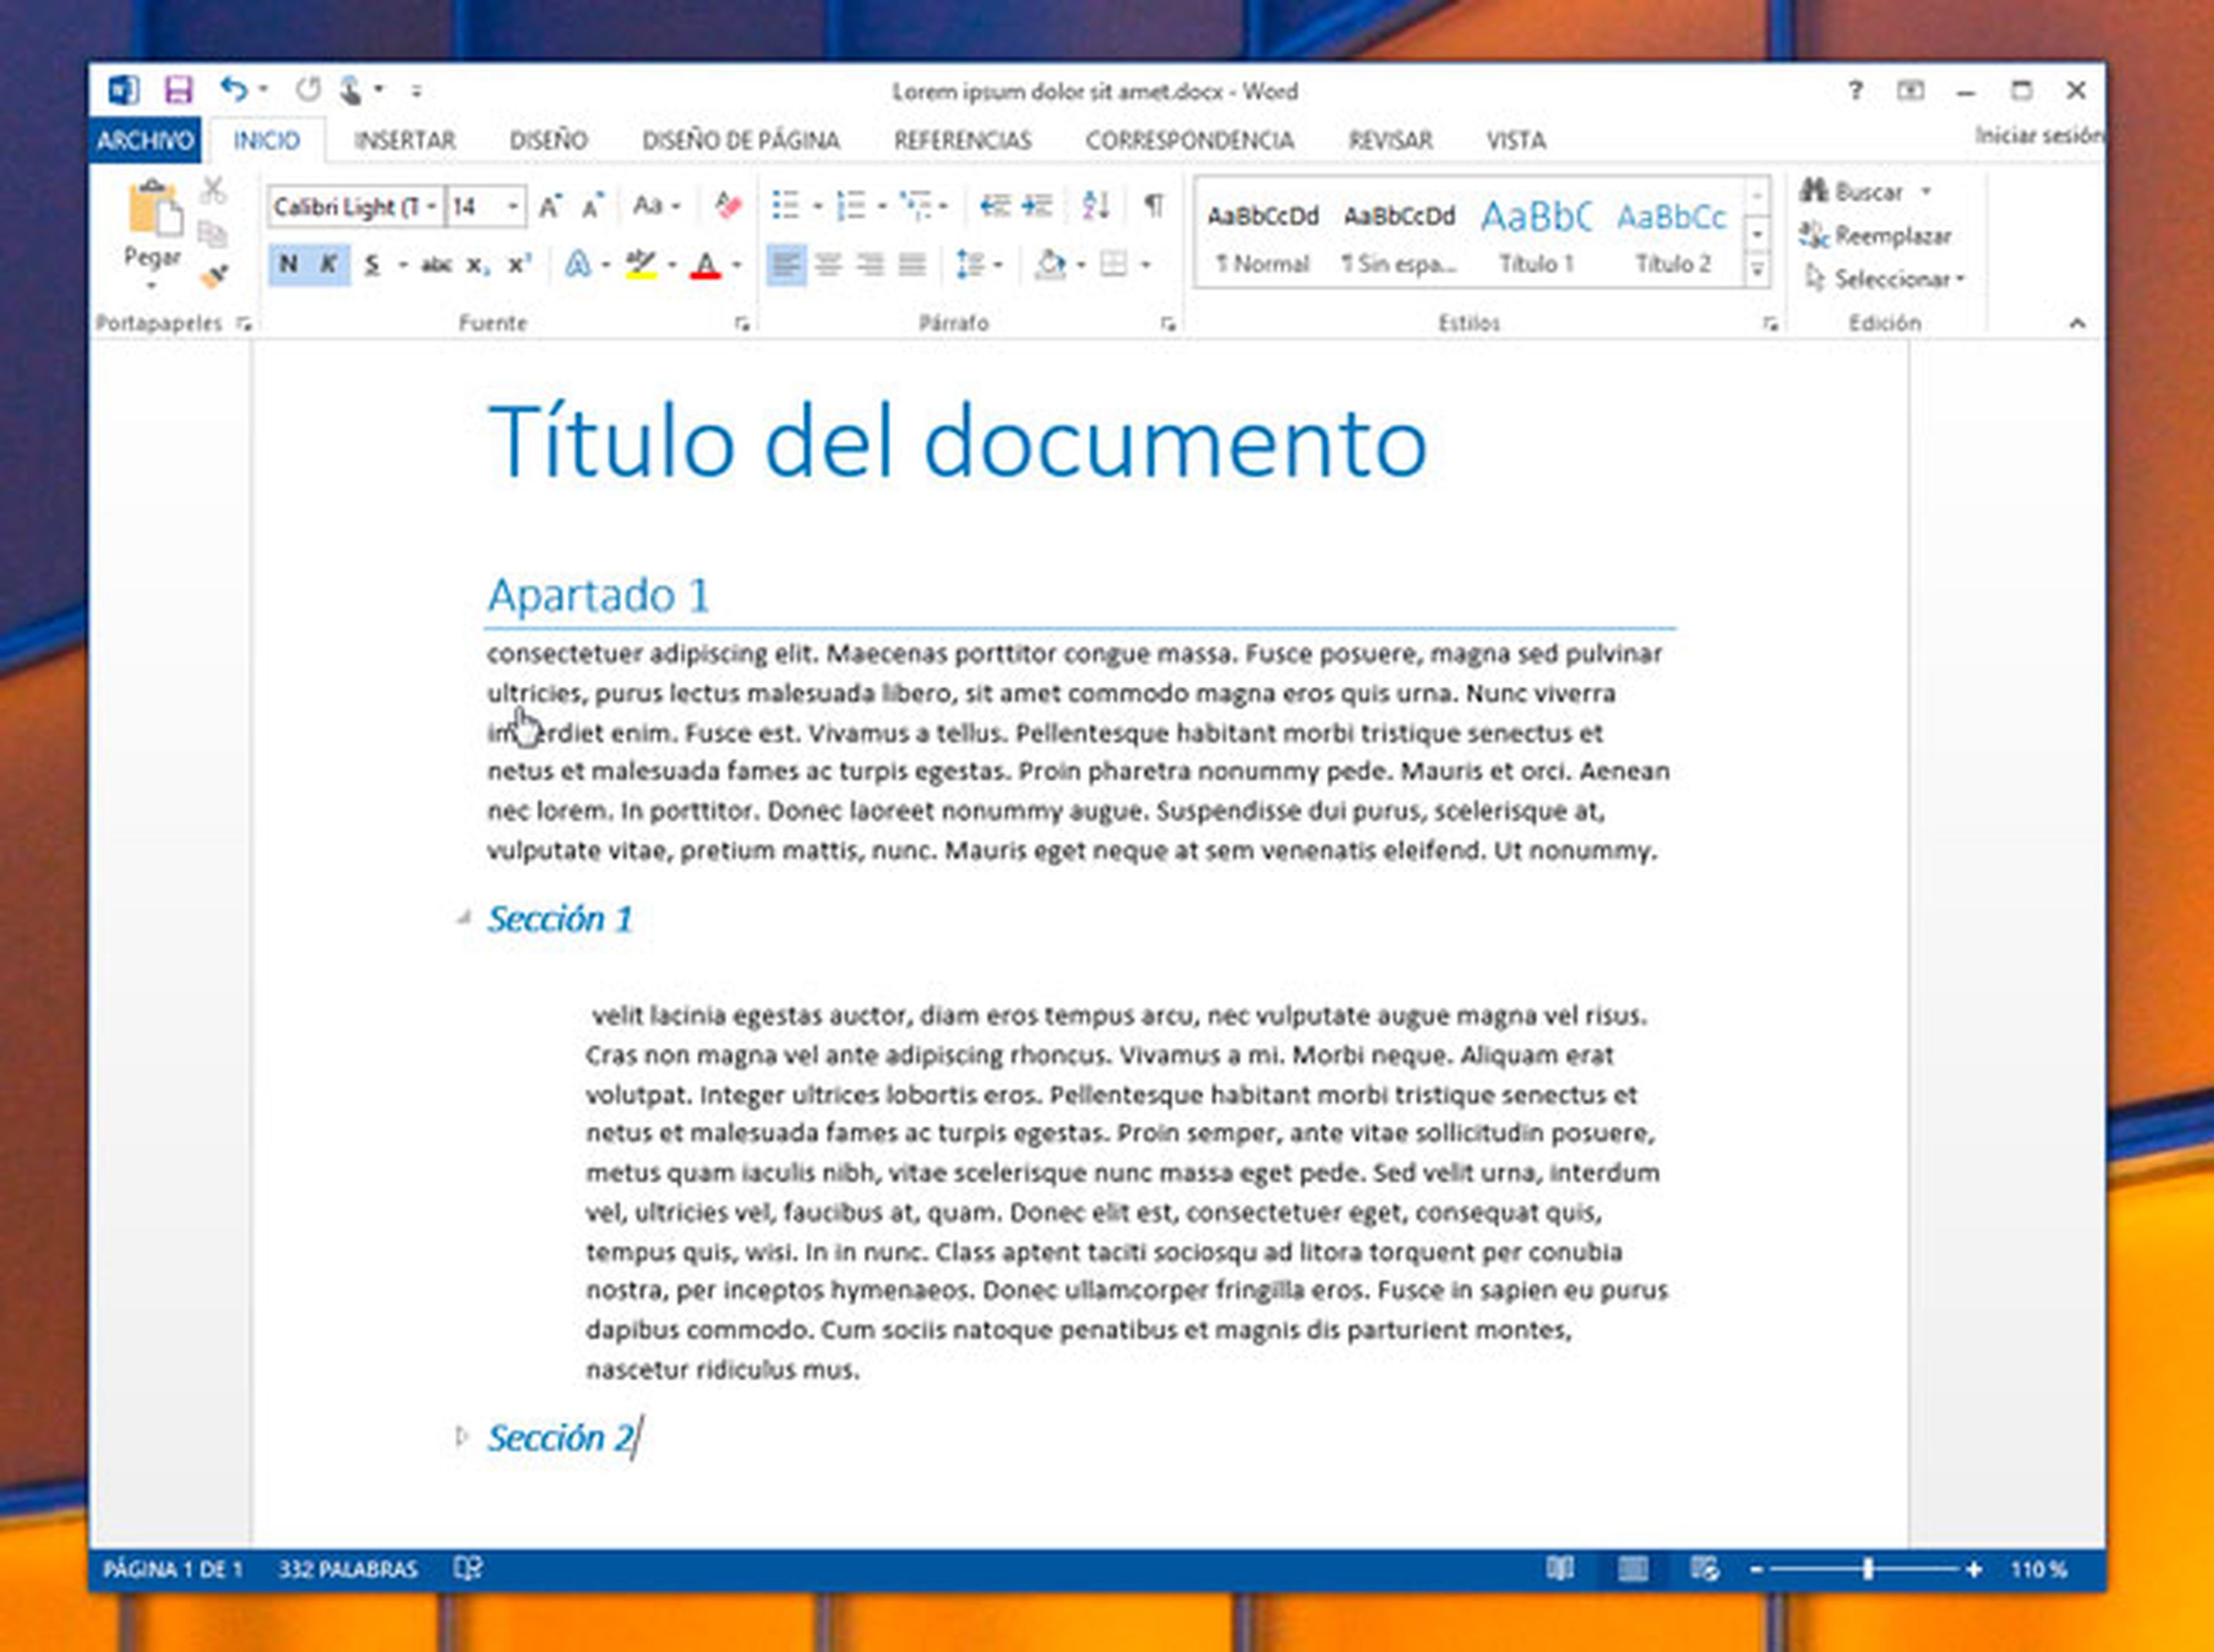Viewport: 2214px width, 1652px height.
Task: Increase font size with grow icon
Action: (x=550, y=207)
